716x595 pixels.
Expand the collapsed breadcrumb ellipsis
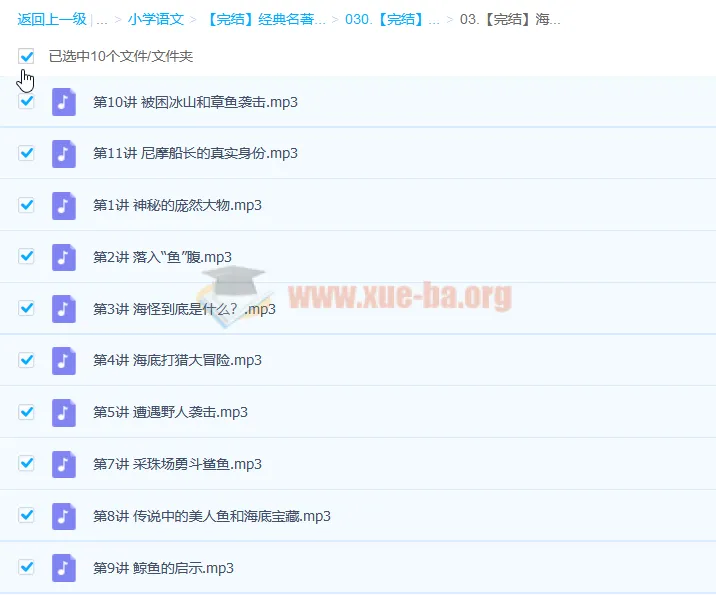point(102,19)
